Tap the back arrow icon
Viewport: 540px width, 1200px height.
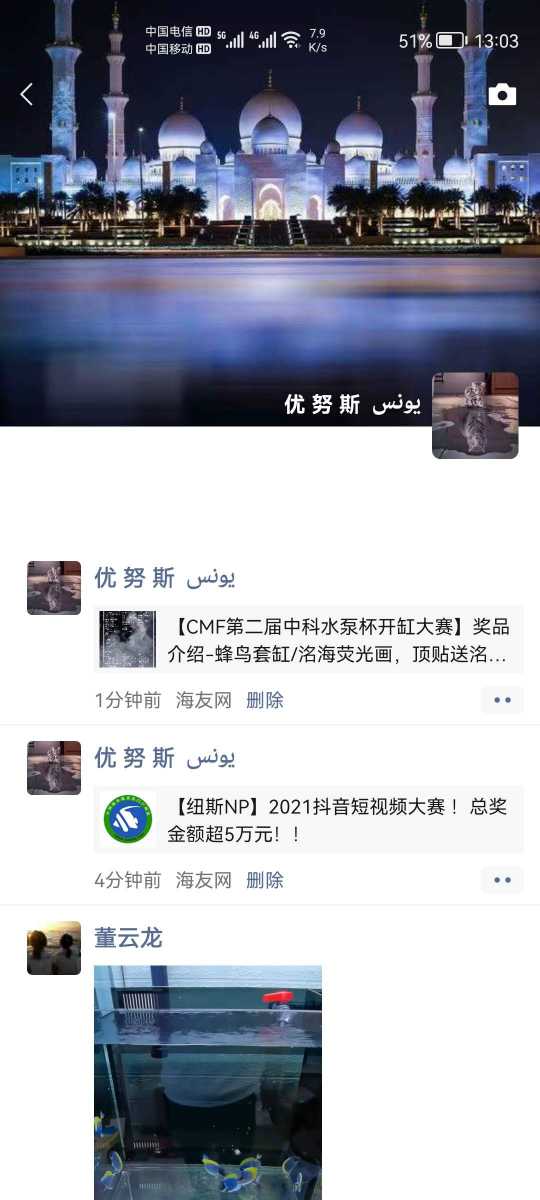tap(27, 94)
